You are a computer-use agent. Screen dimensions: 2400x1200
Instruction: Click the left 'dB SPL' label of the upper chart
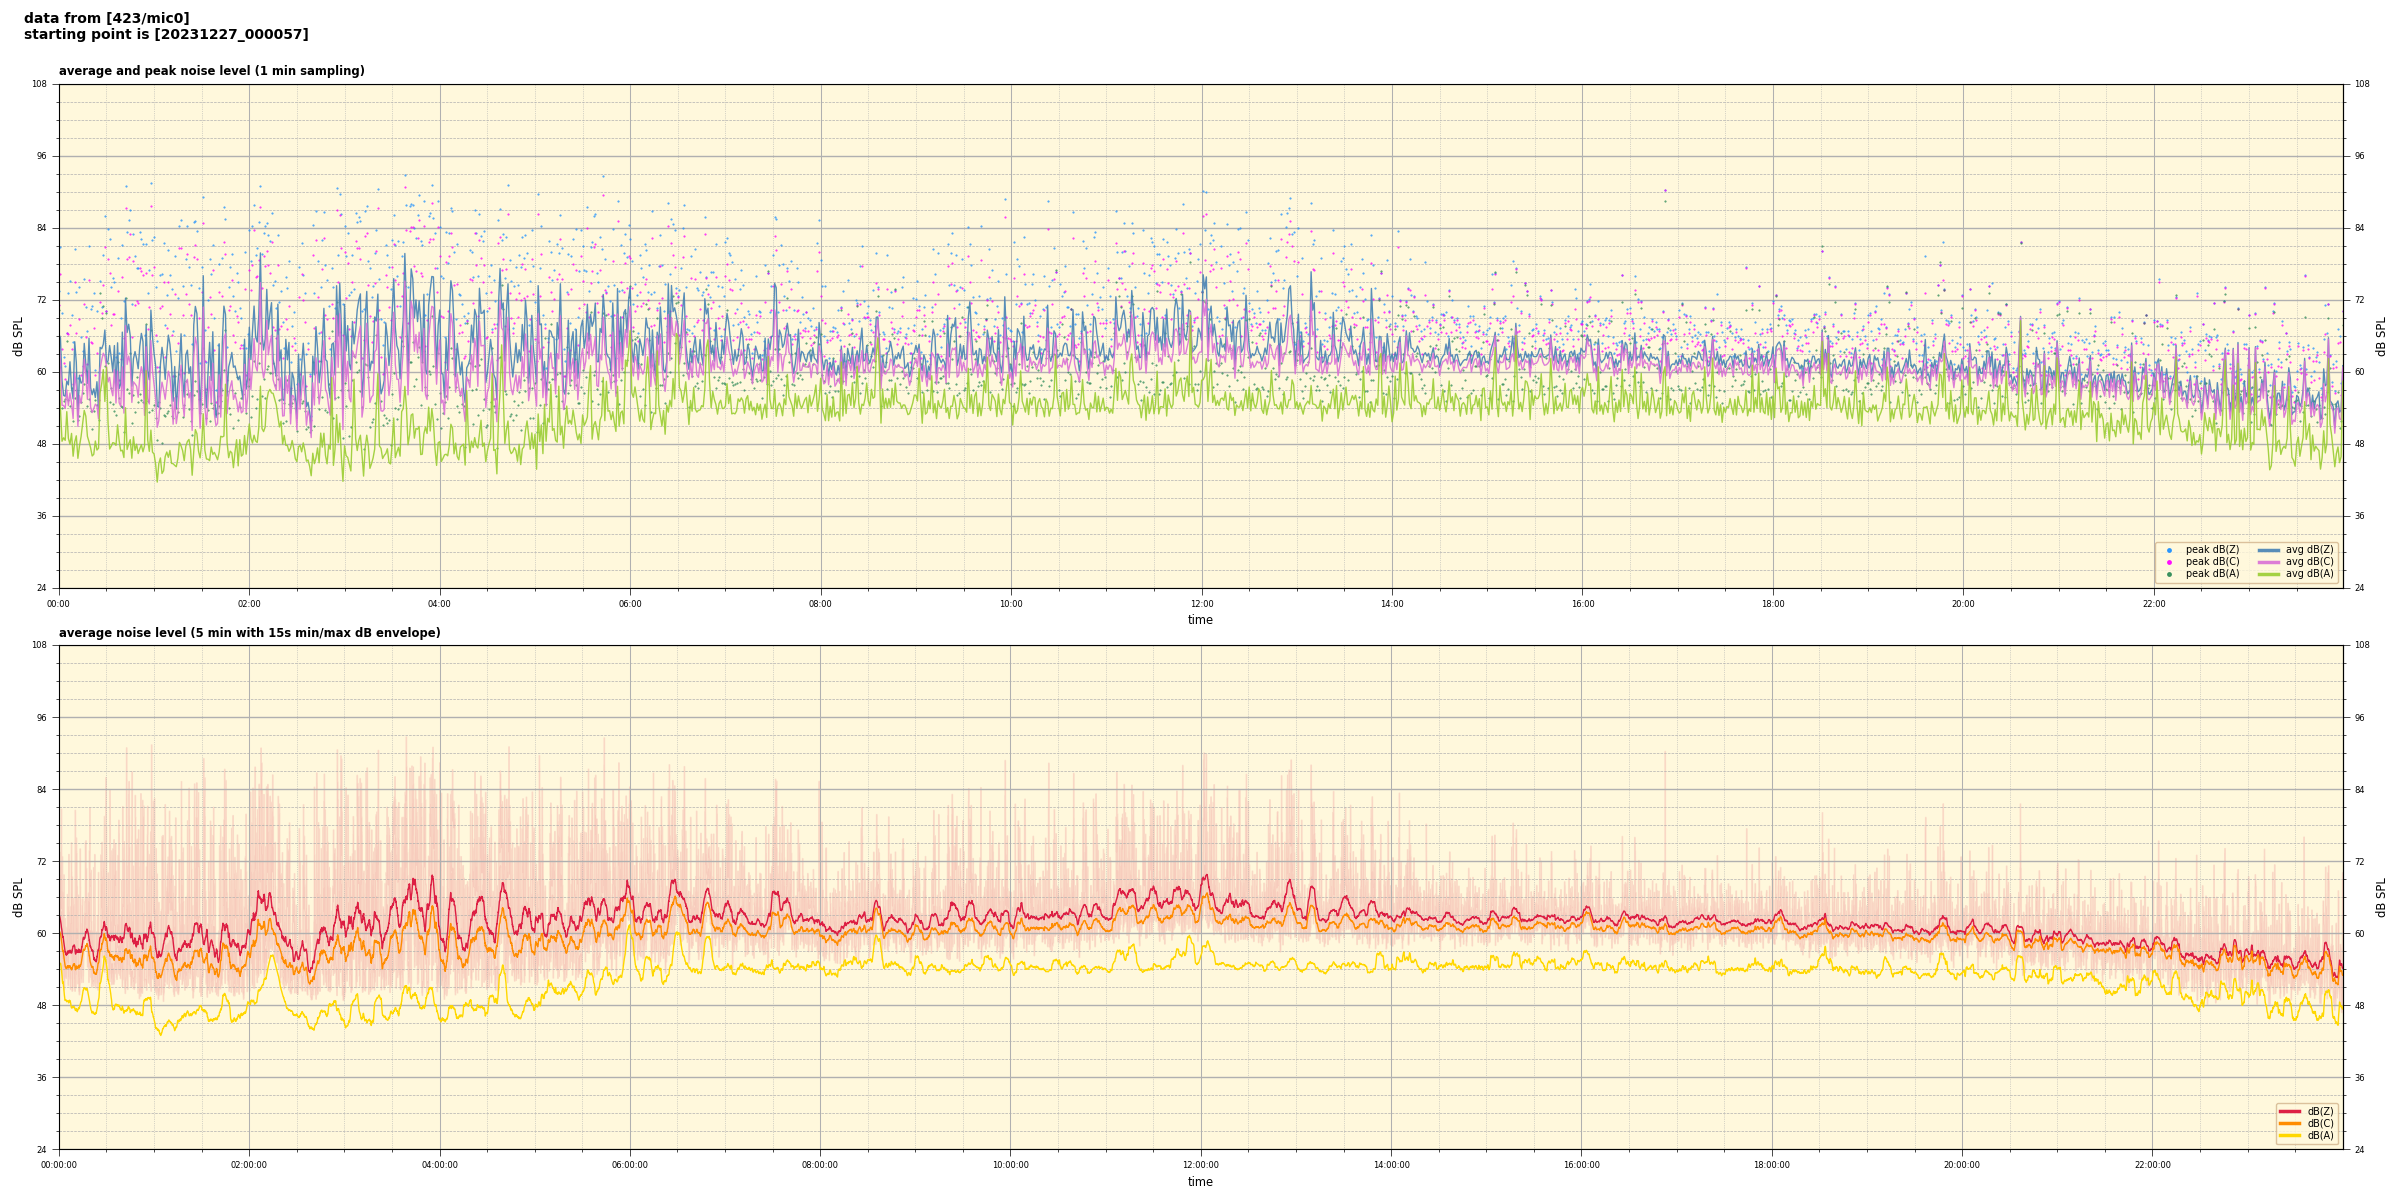18,336
